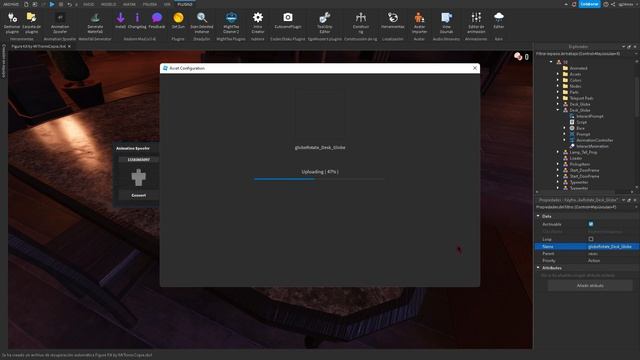Click the Rain cloud Editor plugin
640x360 pixels.
point(499,20)
